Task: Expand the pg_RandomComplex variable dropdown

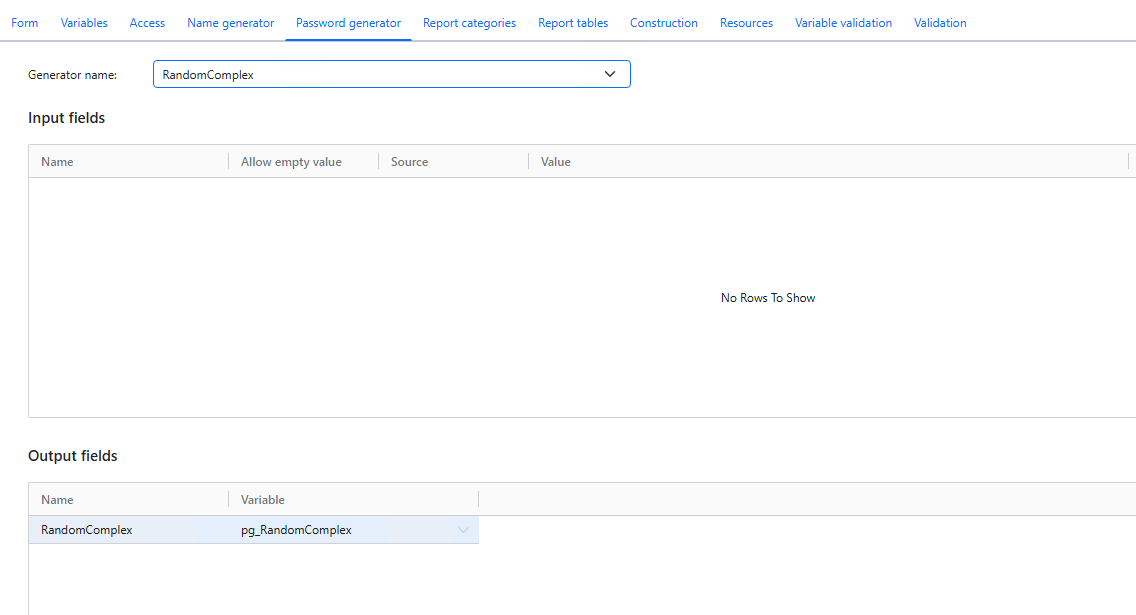Action: 463,530
